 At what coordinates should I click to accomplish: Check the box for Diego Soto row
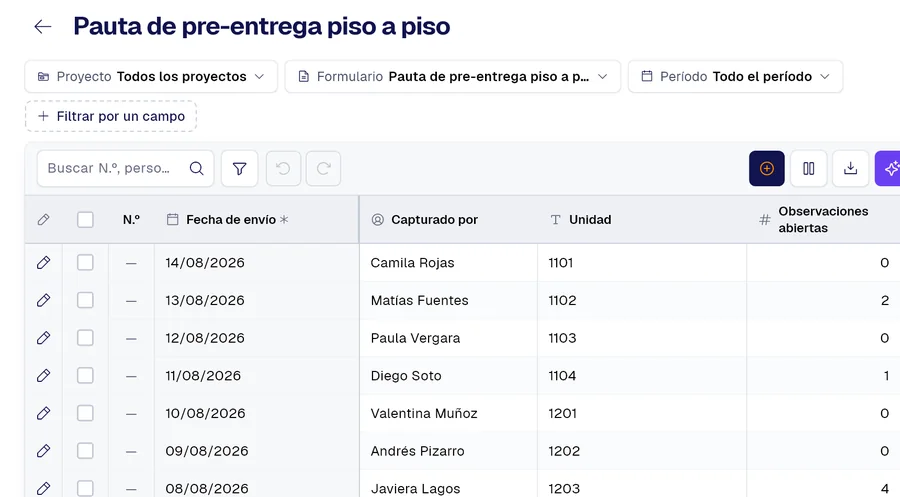(x=85, y=376)
